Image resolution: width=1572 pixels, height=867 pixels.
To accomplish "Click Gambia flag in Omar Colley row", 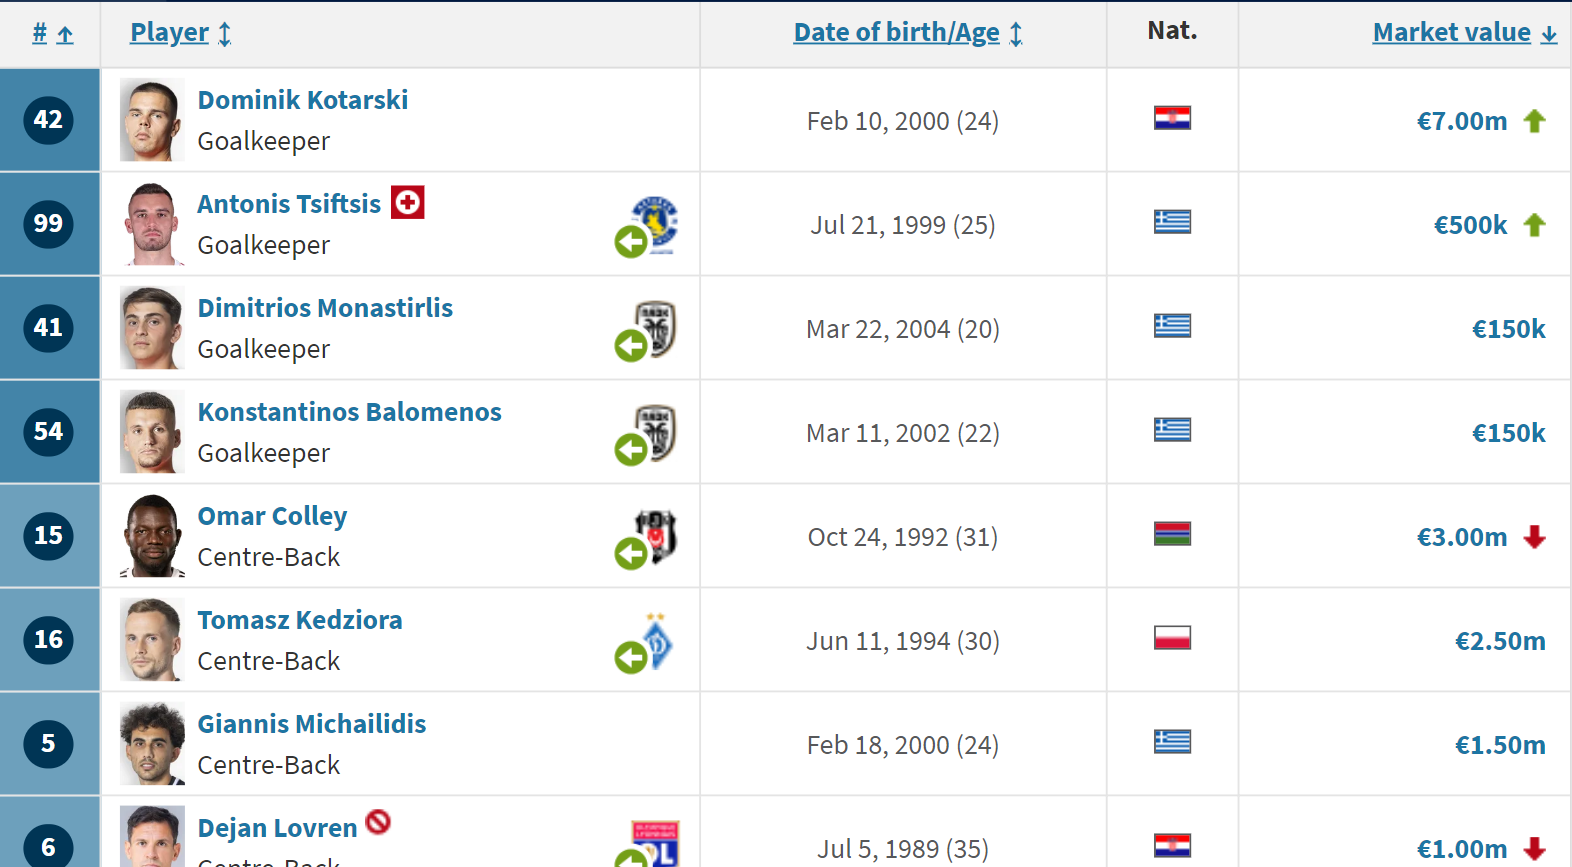I will 1172,534.
